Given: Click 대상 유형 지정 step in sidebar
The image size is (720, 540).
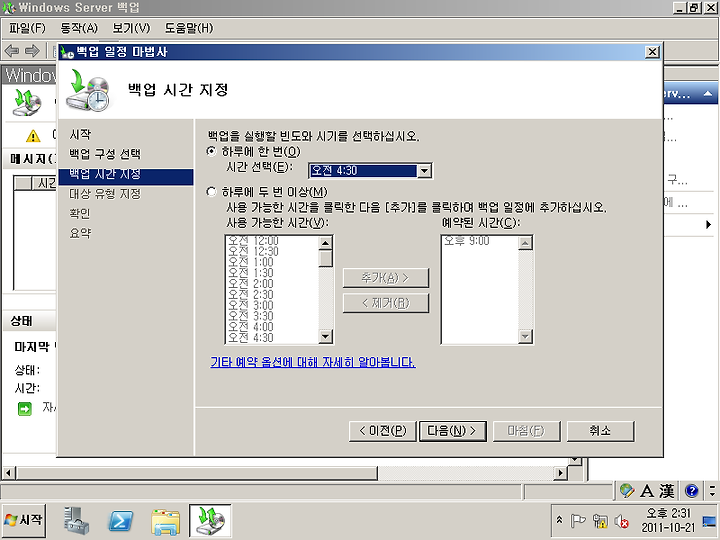Looking at the screenshot, I should [x=105, y=194].
